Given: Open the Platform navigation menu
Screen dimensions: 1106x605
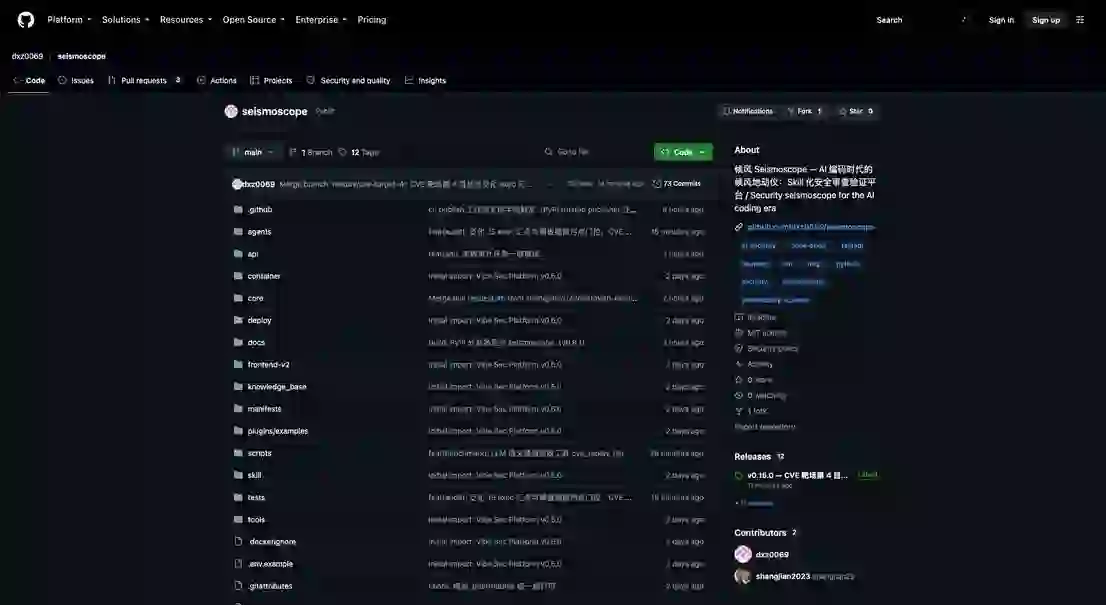Looking at the screenshot, I should (x=69, y=20).
